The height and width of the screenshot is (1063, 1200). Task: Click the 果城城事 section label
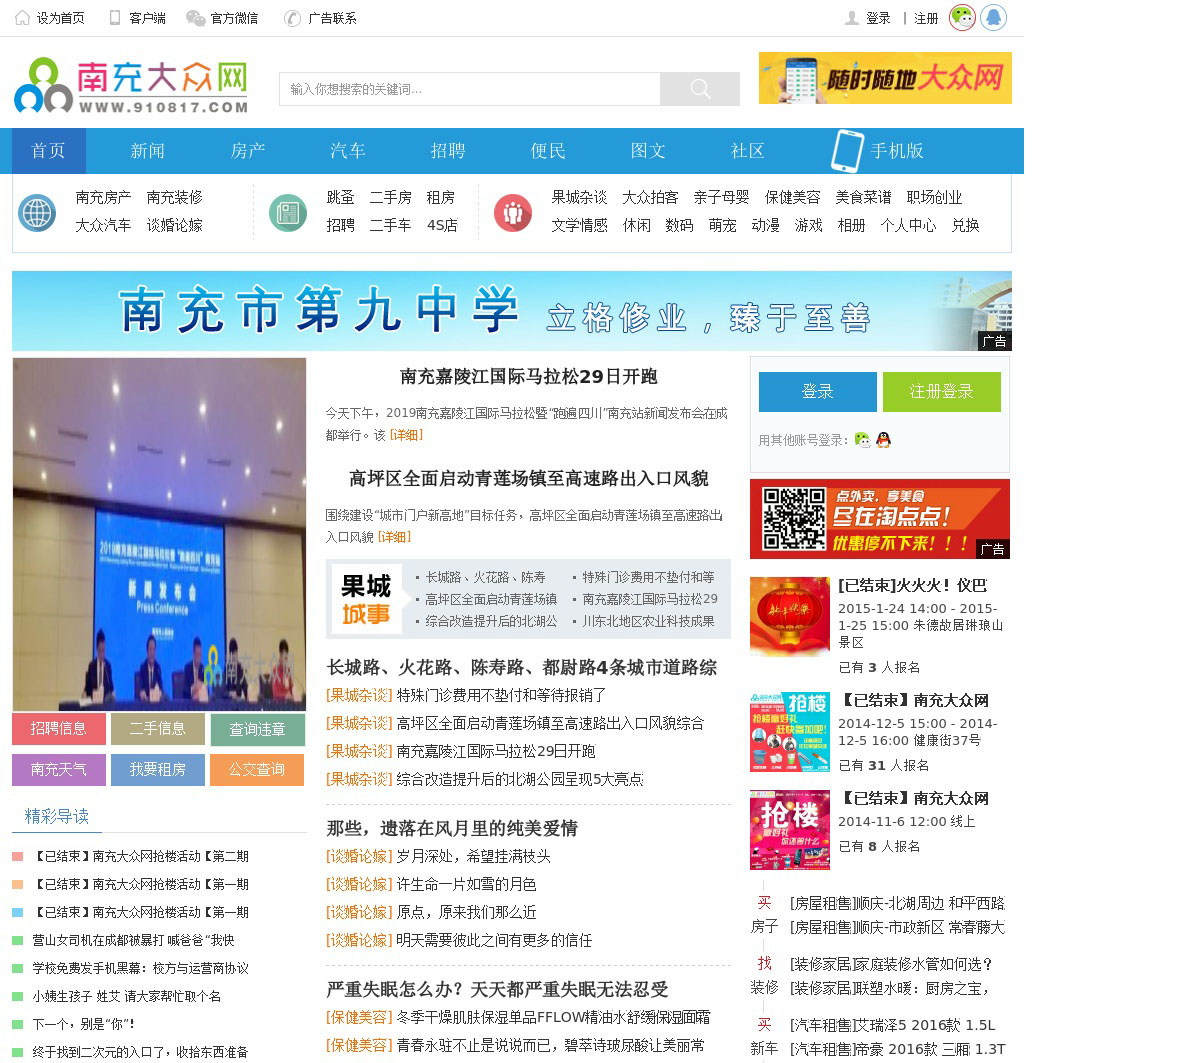point(366,599)
